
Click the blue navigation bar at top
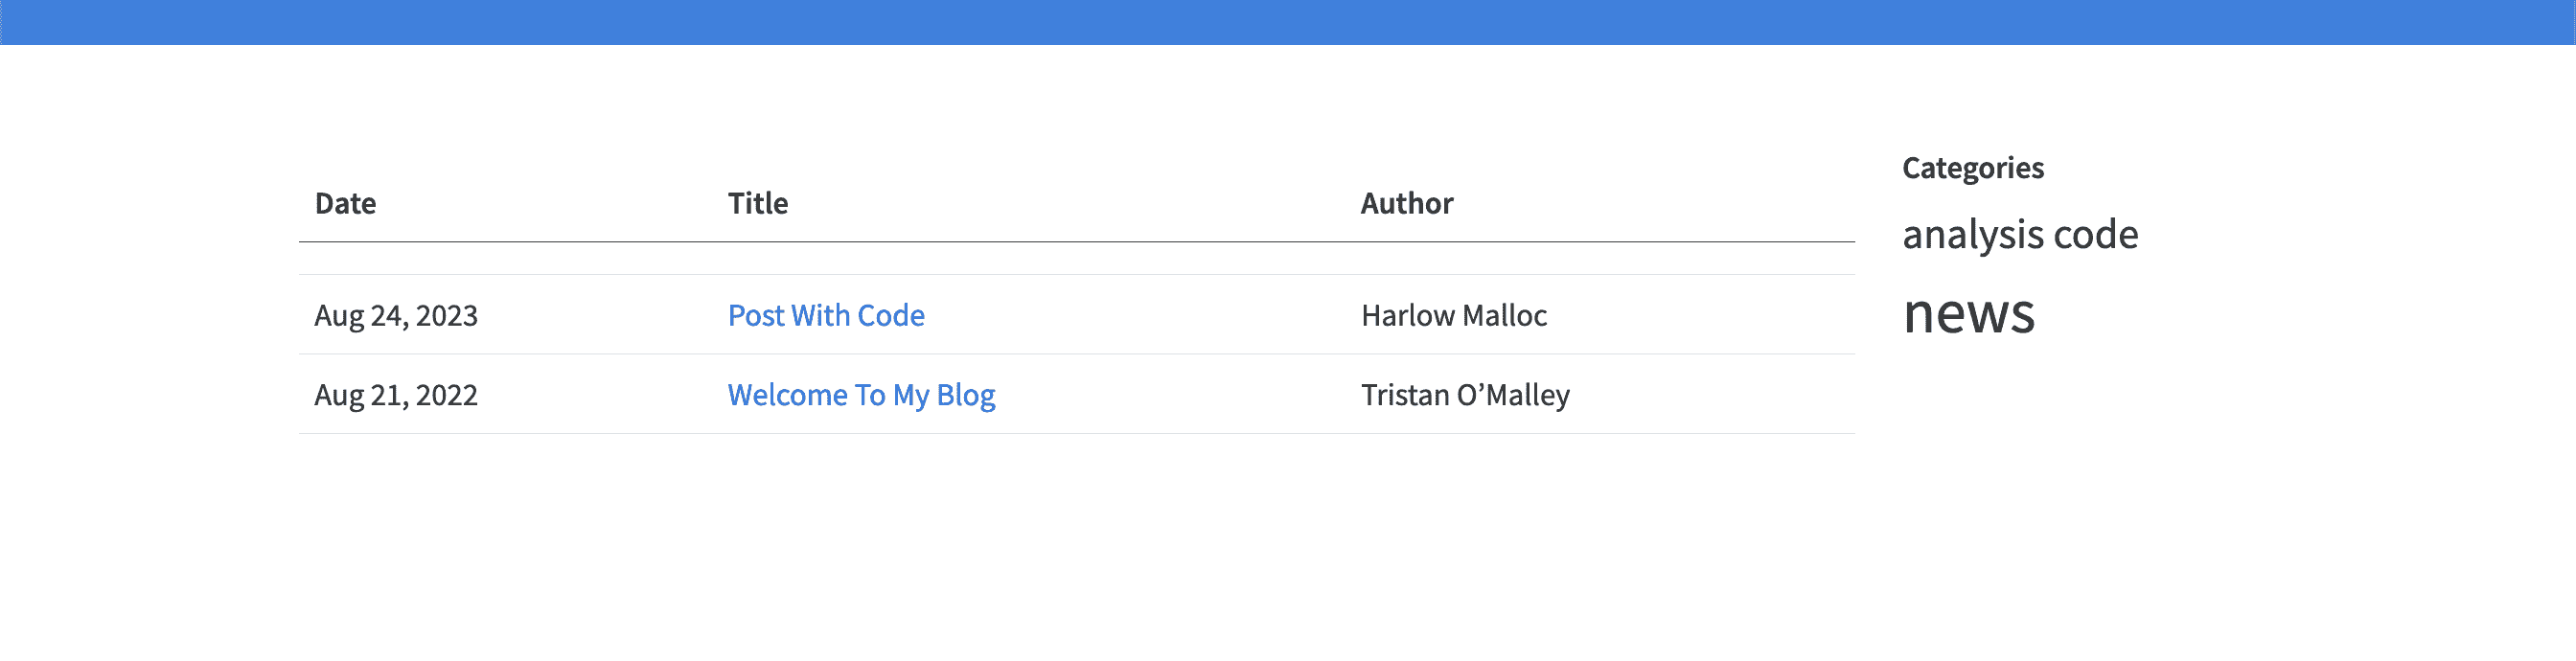coord(1288,22)
